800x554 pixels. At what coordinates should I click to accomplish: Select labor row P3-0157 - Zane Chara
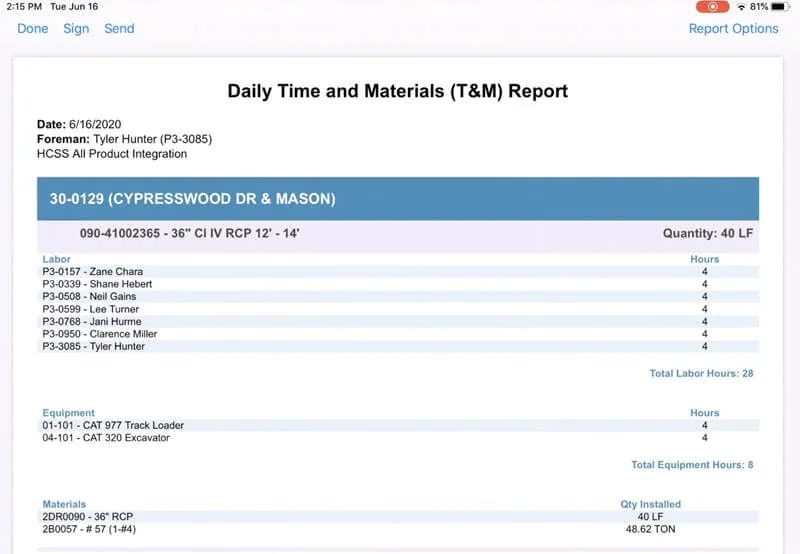pos(398,272)
